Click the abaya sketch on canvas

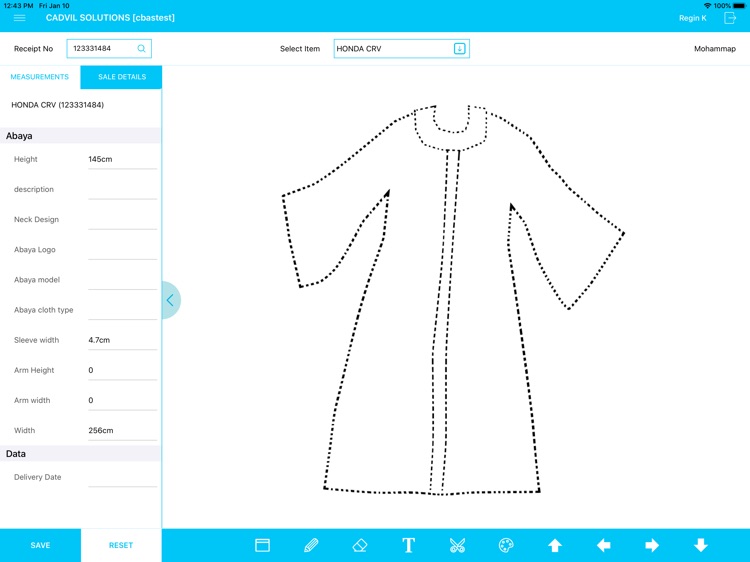[x=452, y=300]
